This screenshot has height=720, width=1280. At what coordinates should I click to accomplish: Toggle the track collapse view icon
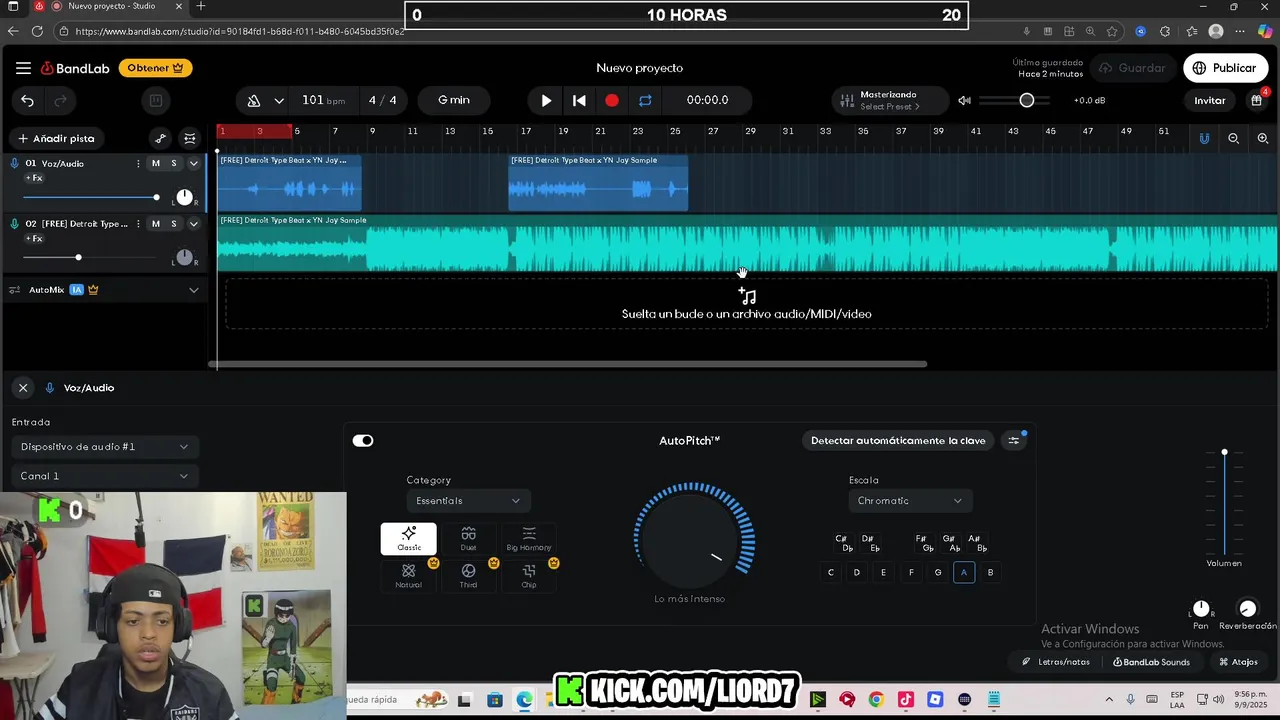190,138
